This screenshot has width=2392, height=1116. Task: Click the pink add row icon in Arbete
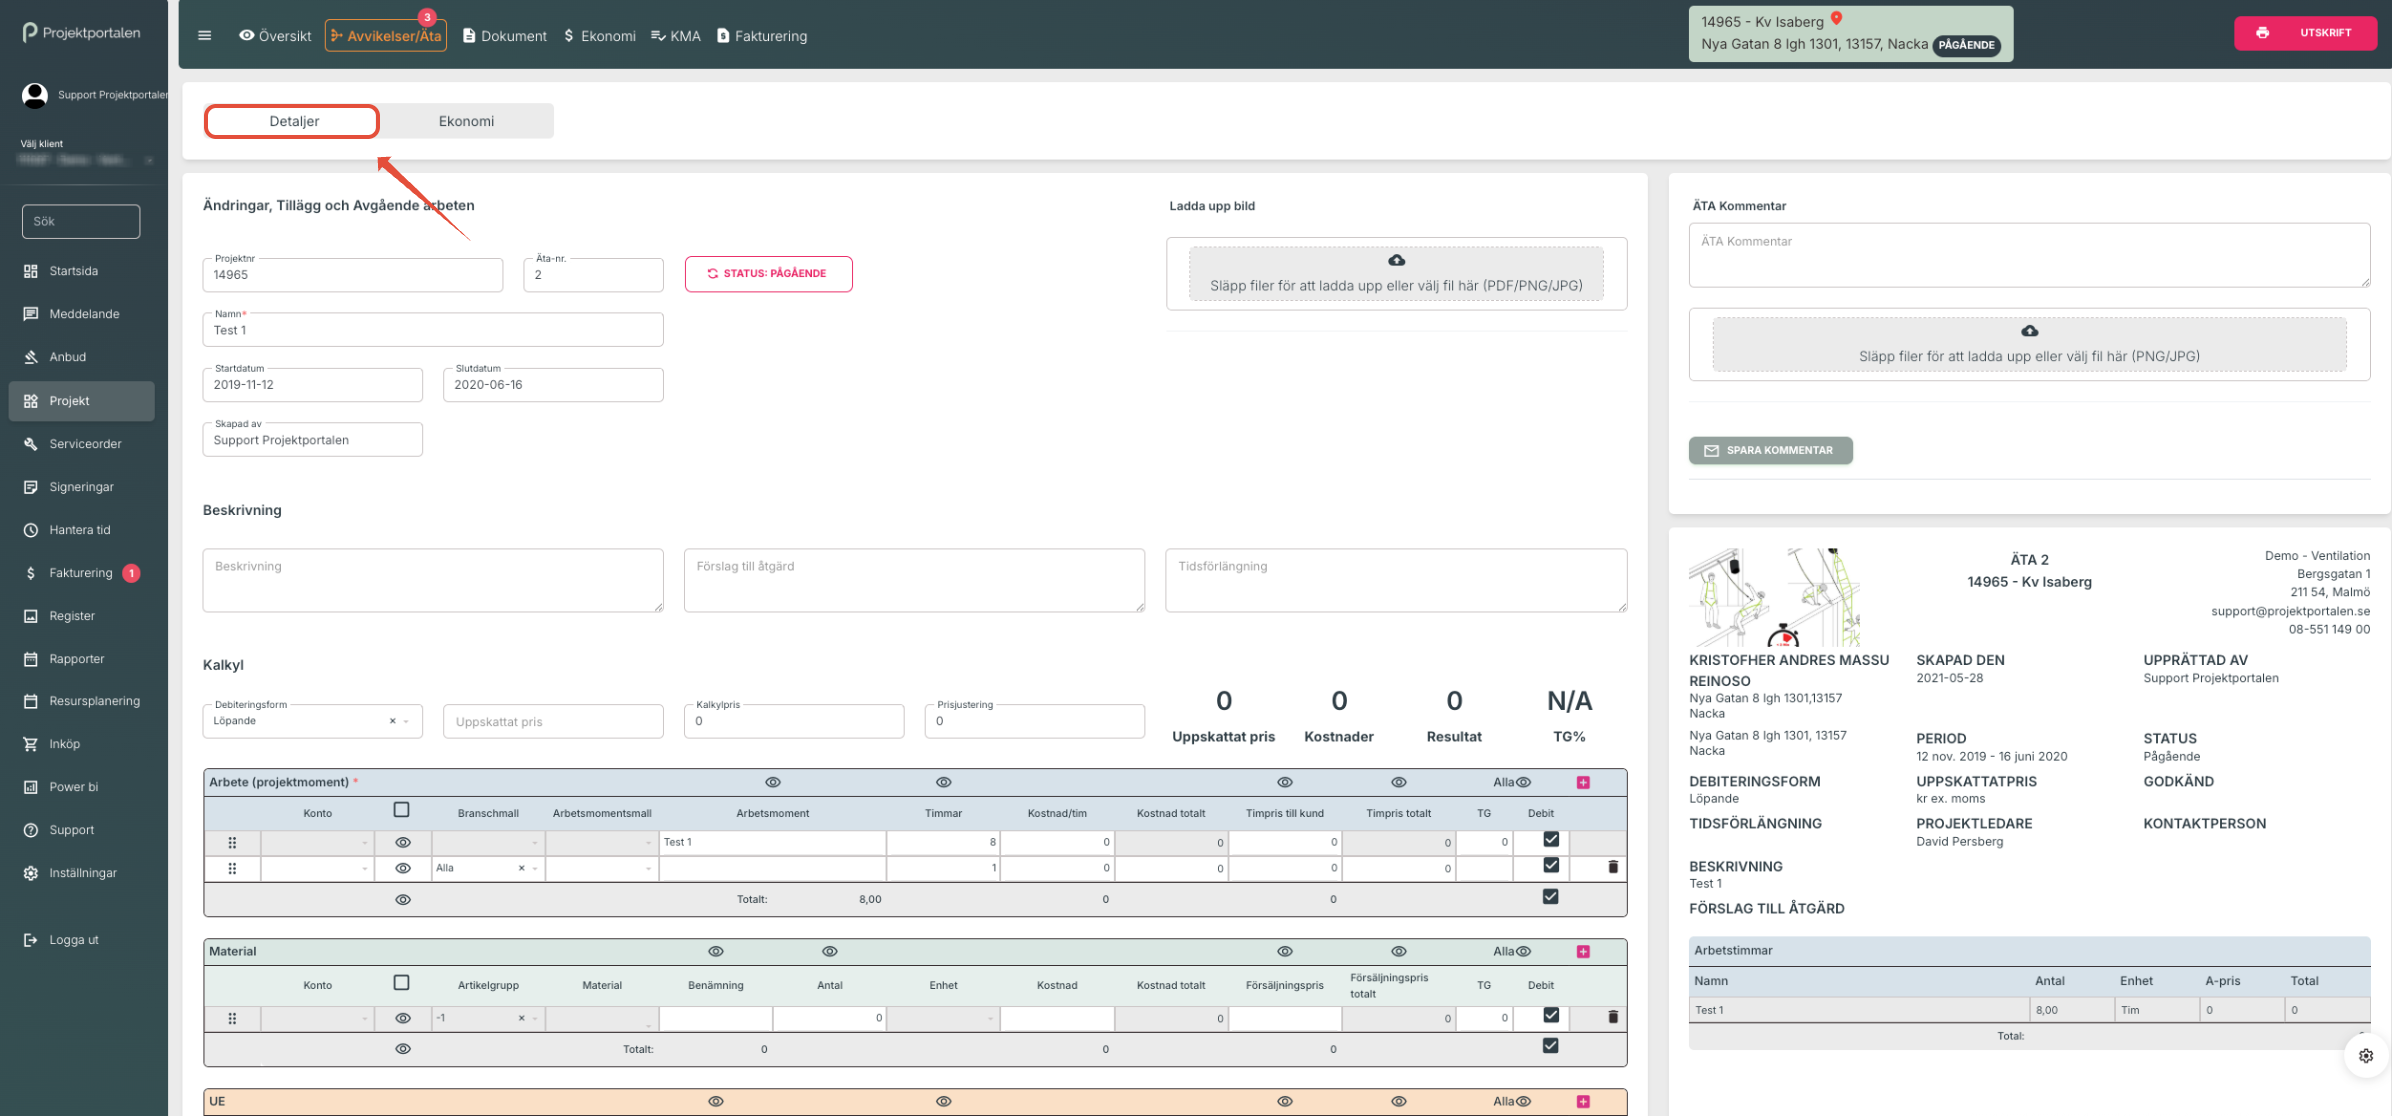1583,782
